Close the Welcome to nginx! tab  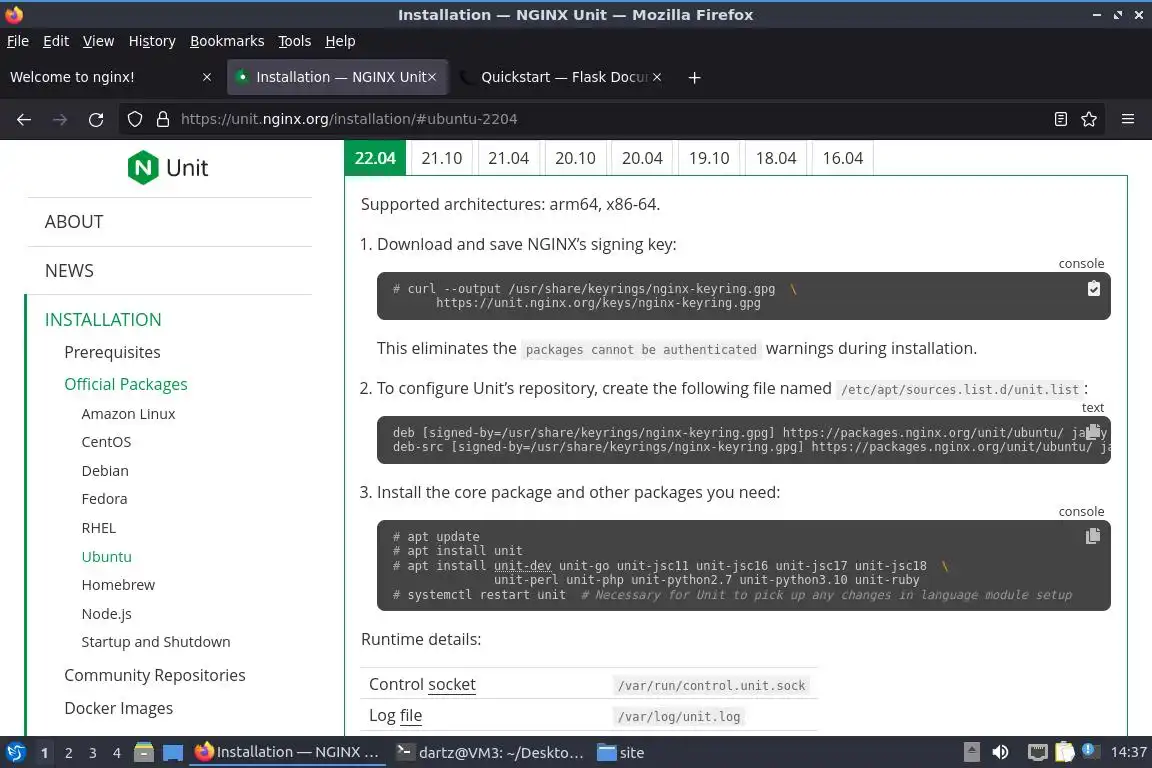coord(207,77)
